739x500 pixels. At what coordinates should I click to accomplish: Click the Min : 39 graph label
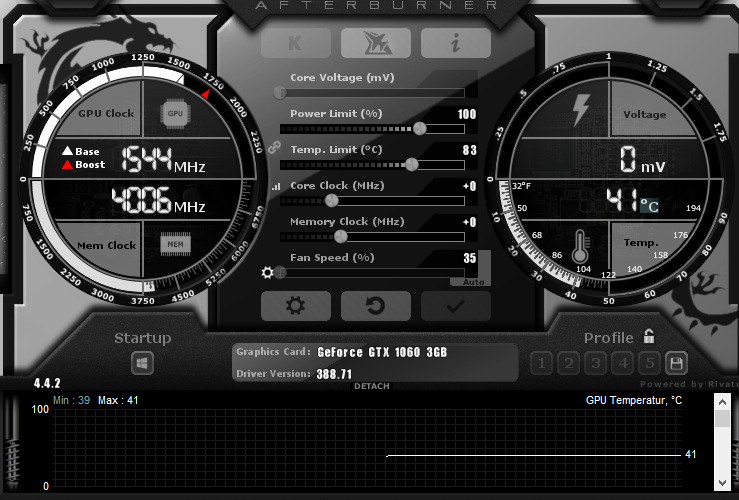pos(71,401)
